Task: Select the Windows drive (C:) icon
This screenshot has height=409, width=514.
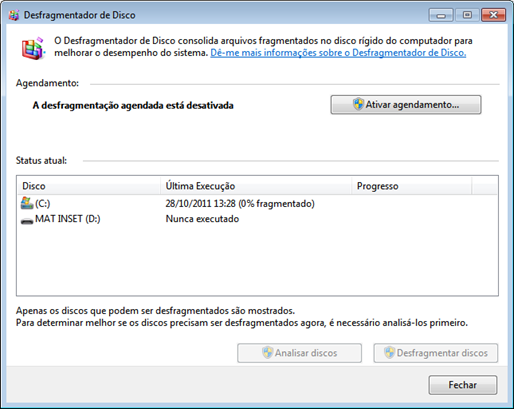Action: coord(27,203)
